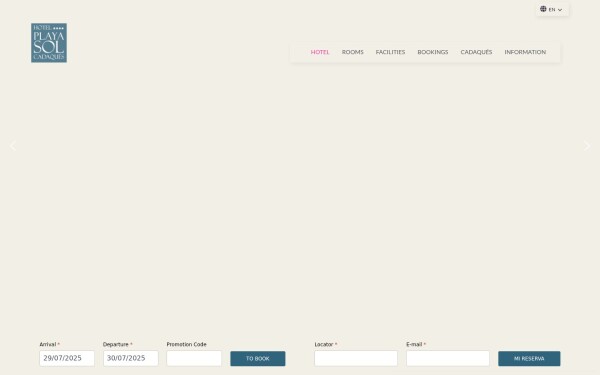Focus the Locator input field
Image resolution: width=600 pixels, height=375 pixels.
(x=356, y=359)
